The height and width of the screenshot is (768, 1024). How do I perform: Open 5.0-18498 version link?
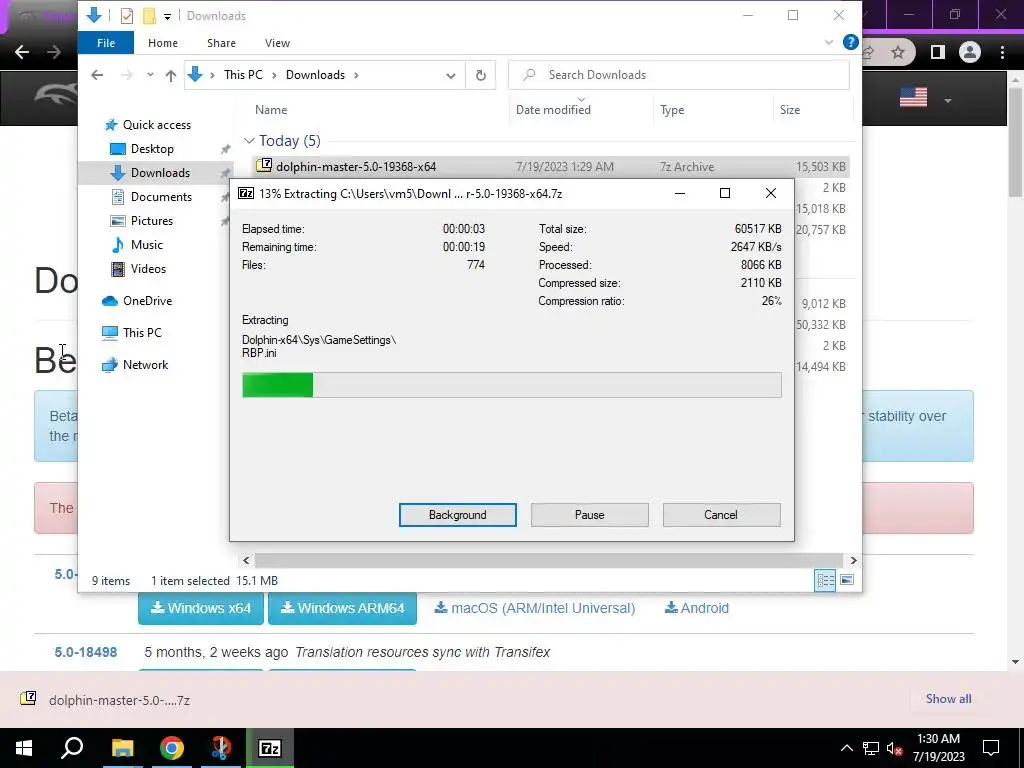pos(86,652)
